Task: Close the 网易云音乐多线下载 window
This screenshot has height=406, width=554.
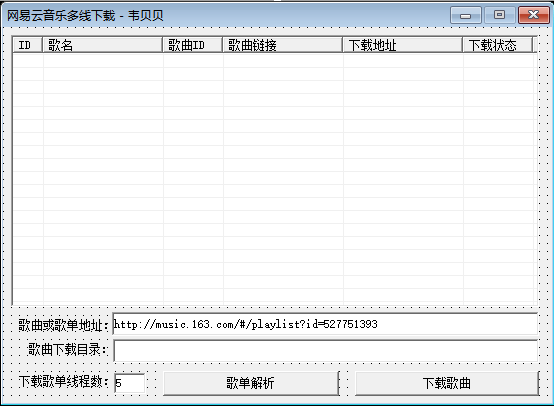Action: point(534,15)
